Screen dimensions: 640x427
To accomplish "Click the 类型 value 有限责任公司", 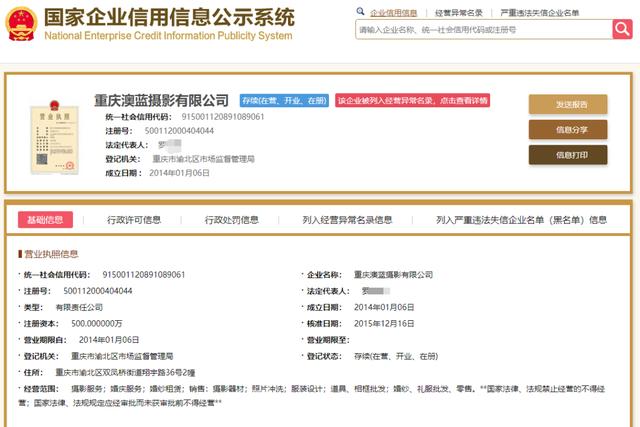I will point(79,307).
